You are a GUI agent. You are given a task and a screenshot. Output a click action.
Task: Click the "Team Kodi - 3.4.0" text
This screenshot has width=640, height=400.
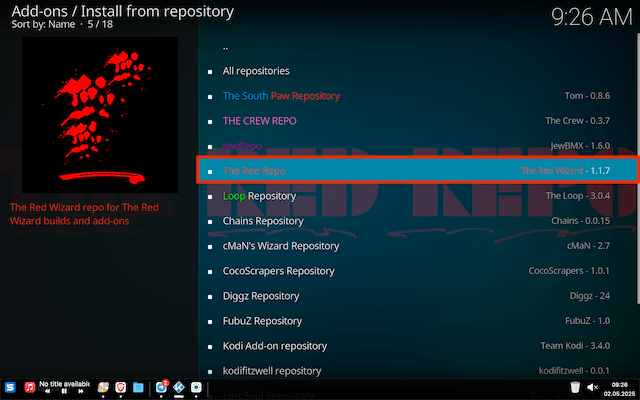coord(576,346)
